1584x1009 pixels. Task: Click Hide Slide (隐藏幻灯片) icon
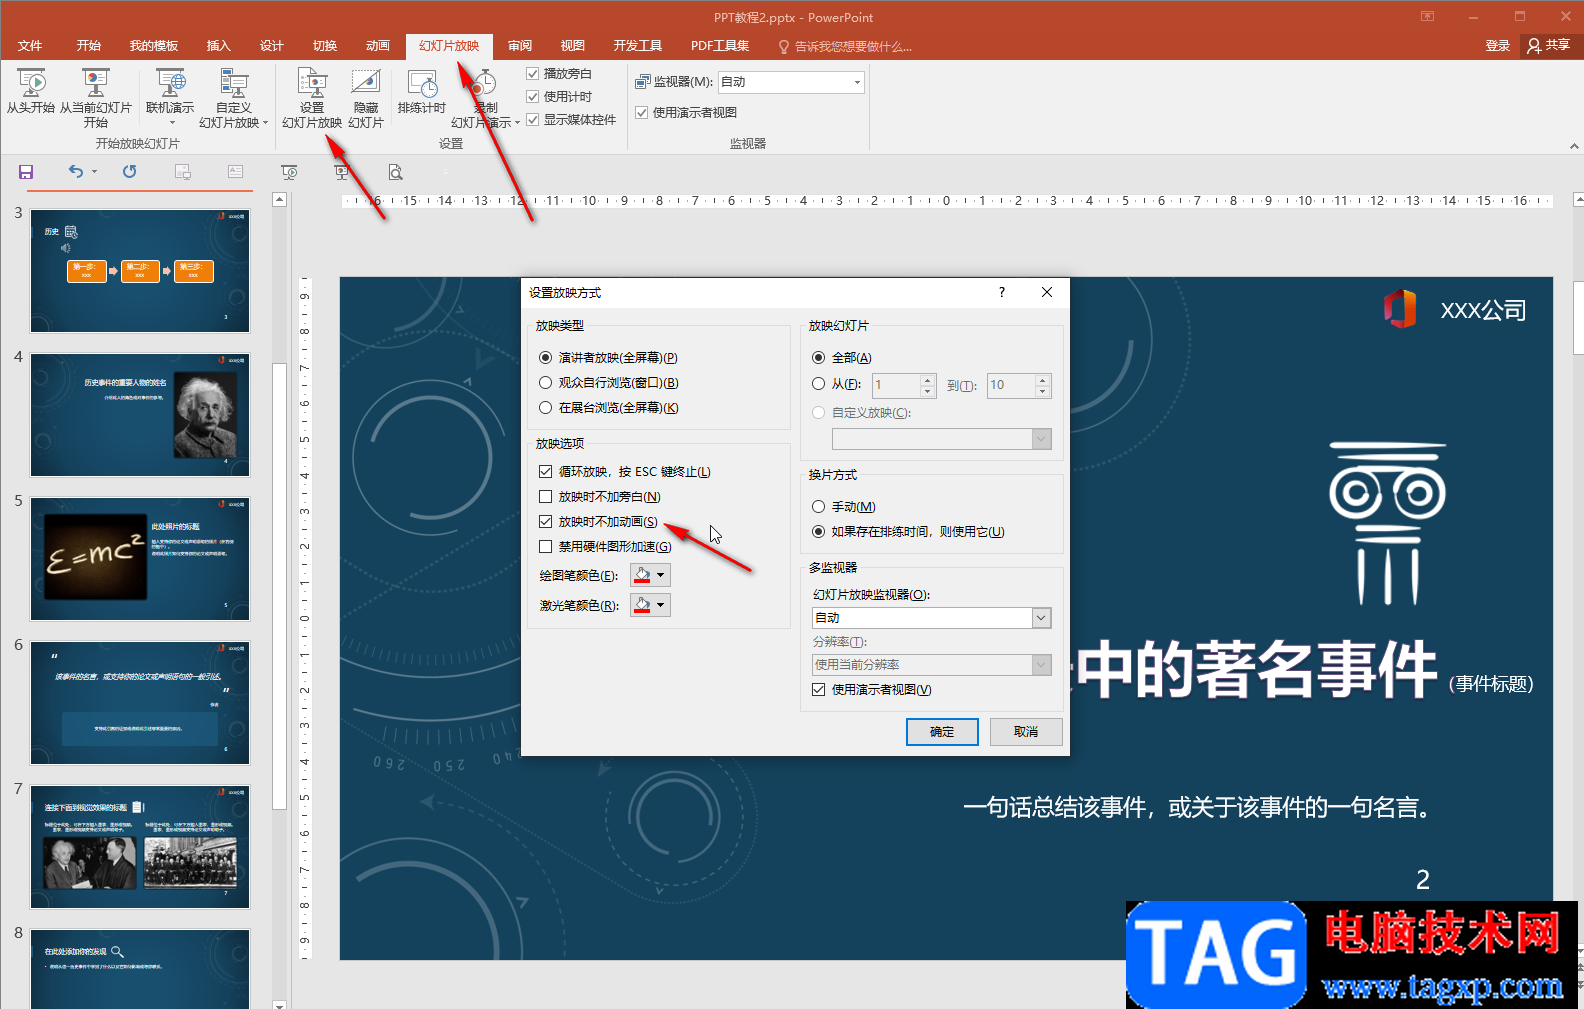point(366,98)
